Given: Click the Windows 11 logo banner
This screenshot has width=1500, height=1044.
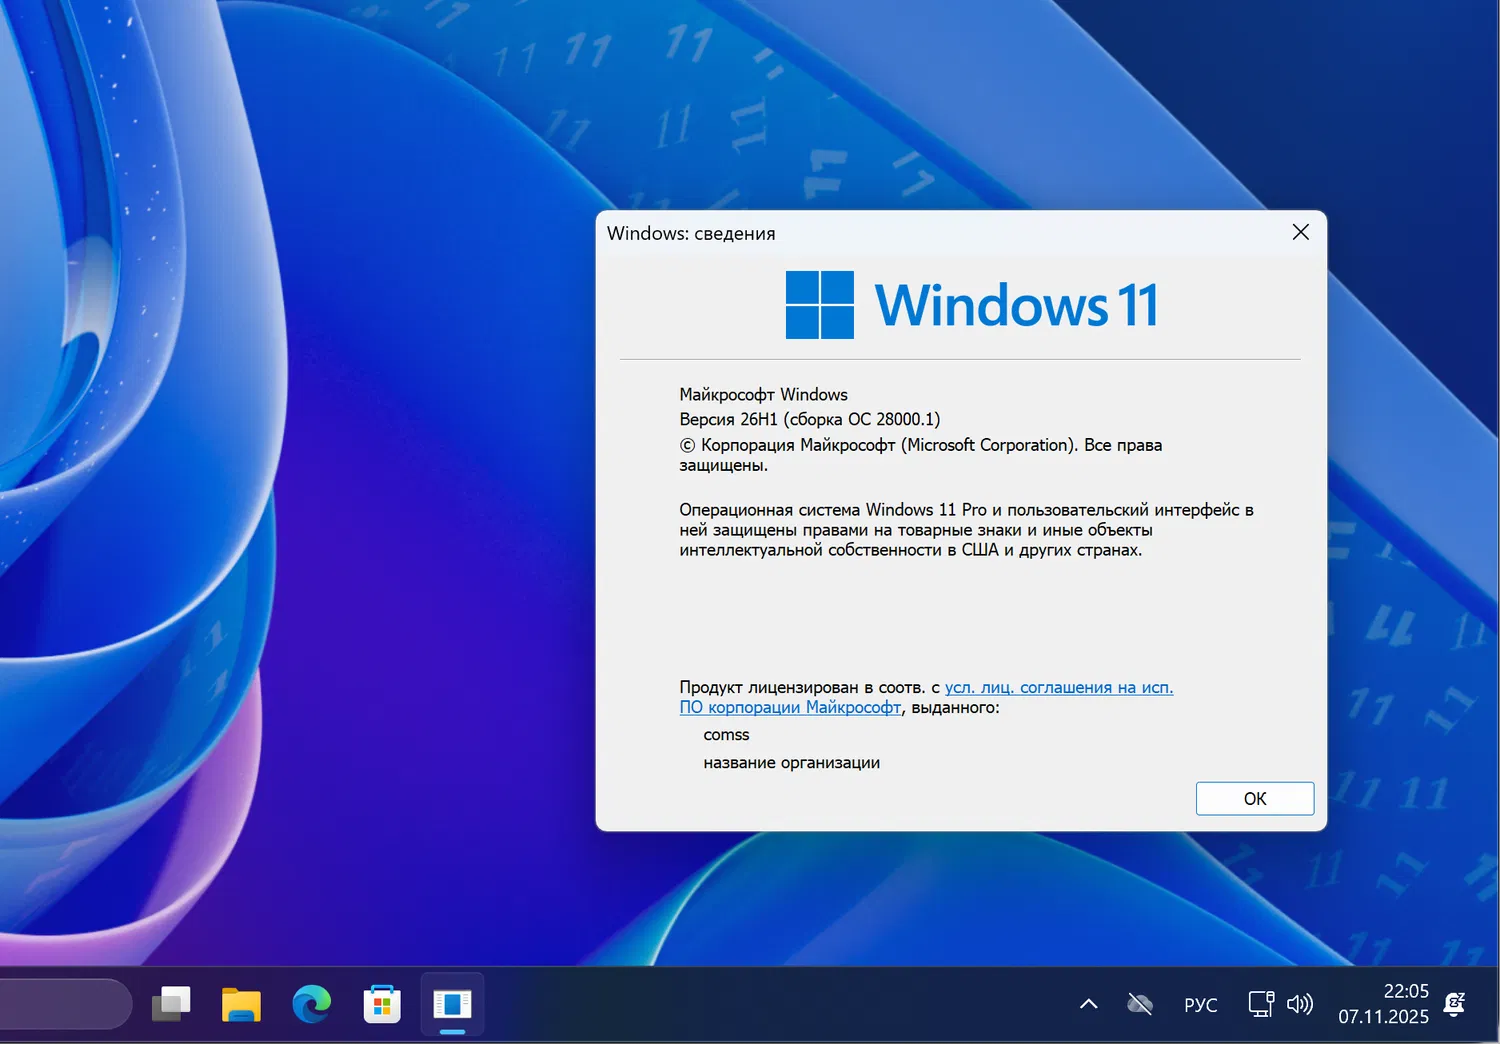Looking at the screenshot, I should [x=972, y=305].
